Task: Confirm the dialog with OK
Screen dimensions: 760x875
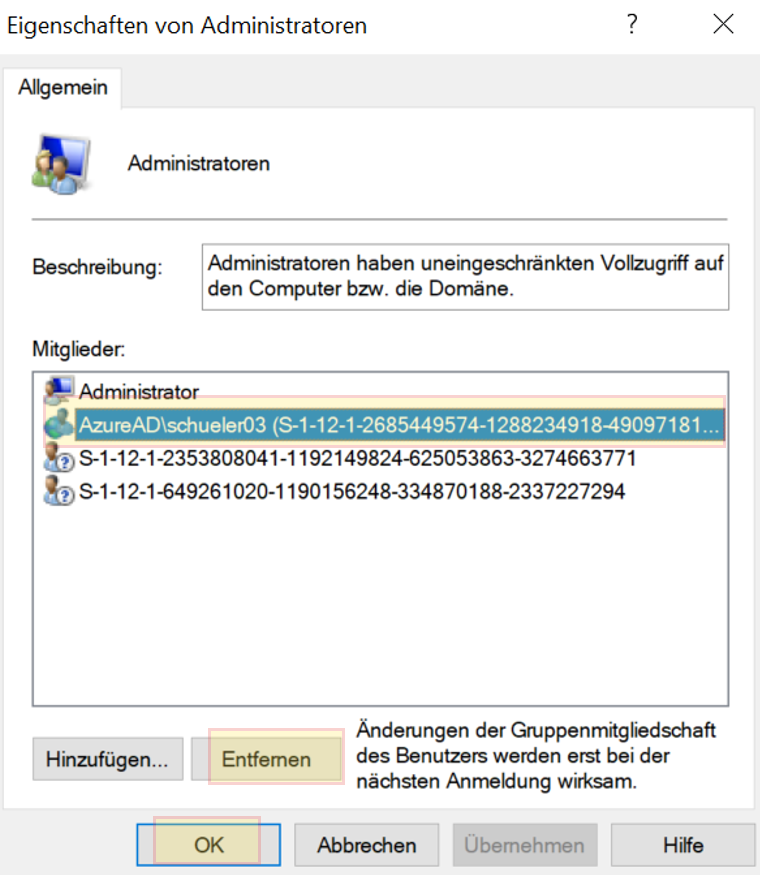Action: [208, 845]
